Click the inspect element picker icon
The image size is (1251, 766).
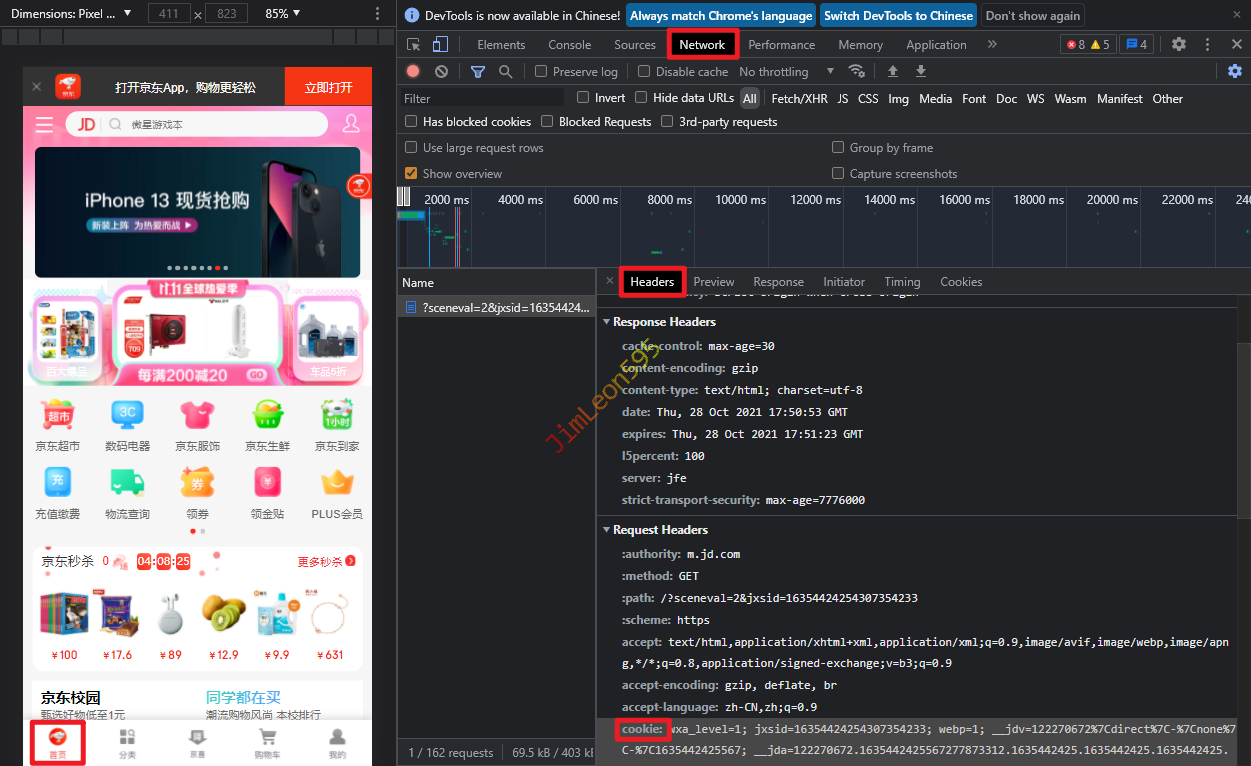tap(413, 45)
